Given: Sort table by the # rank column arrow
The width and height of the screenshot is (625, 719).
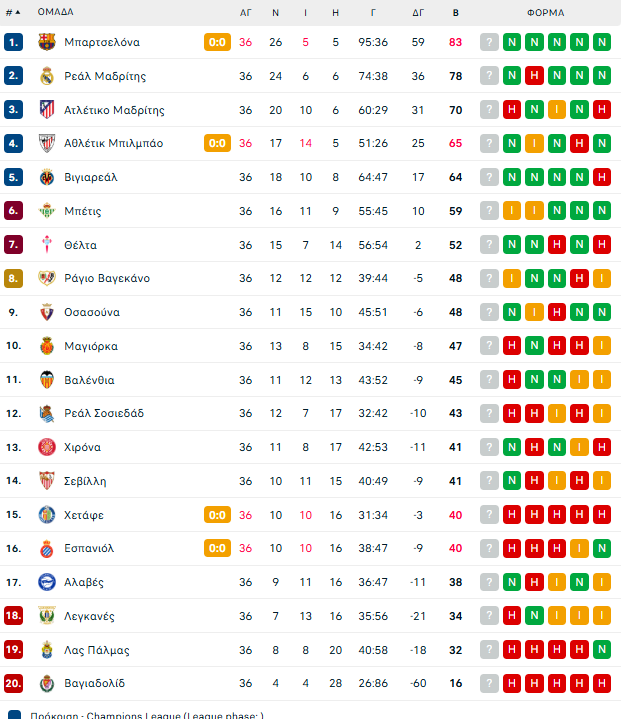Looking at the screenshot, I should 13,12.
